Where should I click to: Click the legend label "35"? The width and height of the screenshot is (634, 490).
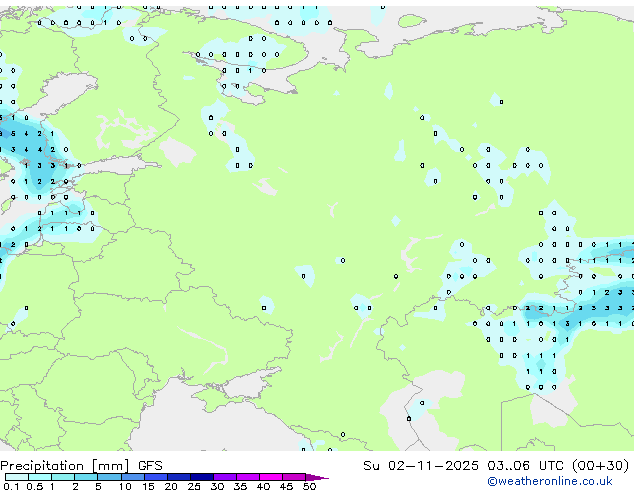pyautogui.click(x=240, y=486)
